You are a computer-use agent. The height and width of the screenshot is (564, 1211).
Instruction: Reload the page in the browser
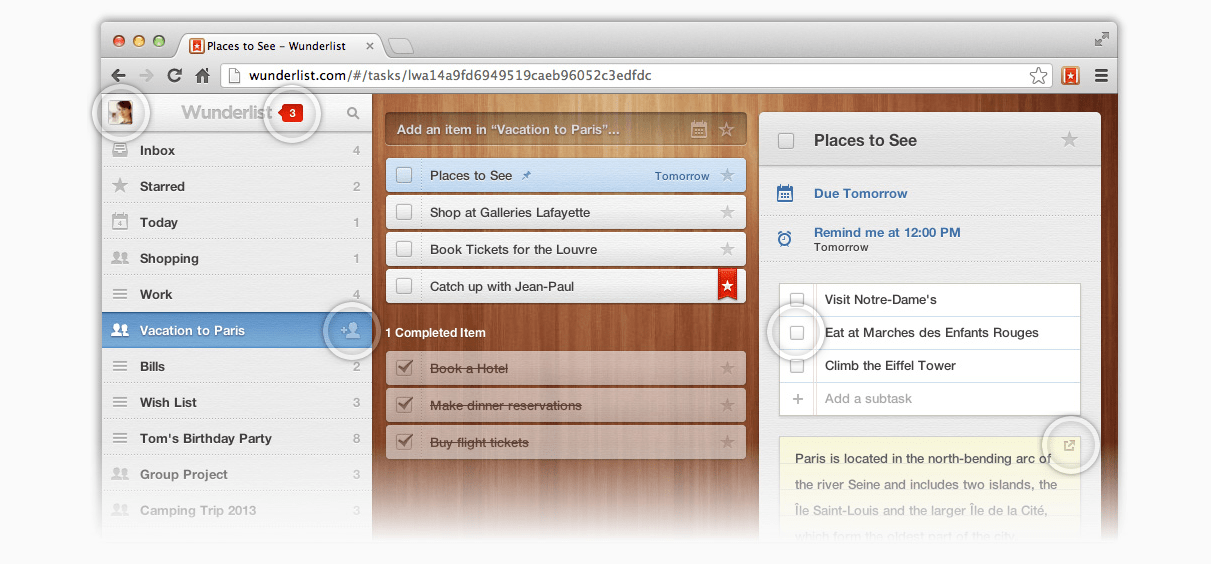click(x=174, y=75)
